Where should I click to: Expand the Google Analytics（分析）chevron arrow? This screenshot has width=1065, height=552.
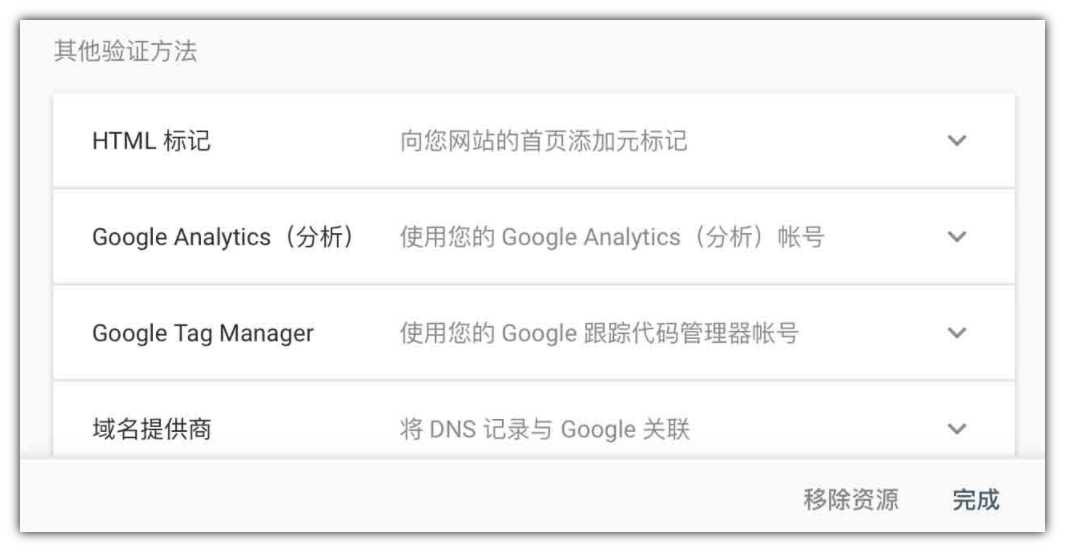point(956,237)
